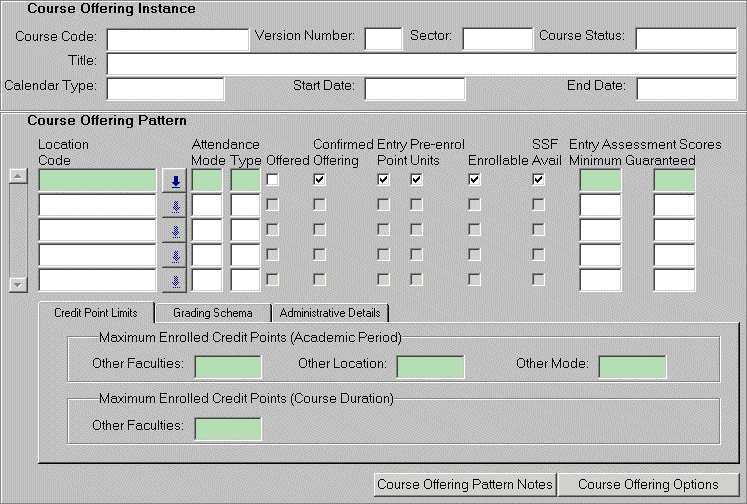
Task: Click the second row Location Code lookup arrow
Action: 174,206
